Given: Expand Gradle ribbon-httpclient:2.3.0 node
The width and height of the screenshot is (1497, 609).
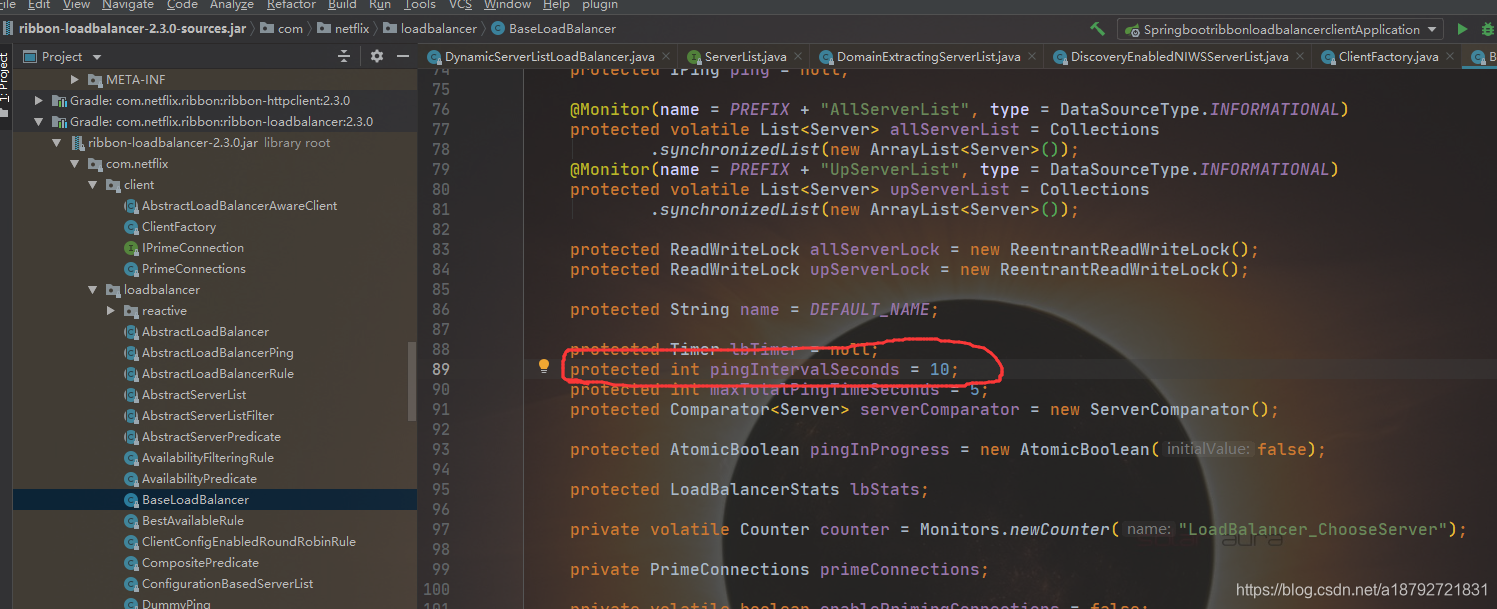Looking at the screenshot, I should 38,100.
